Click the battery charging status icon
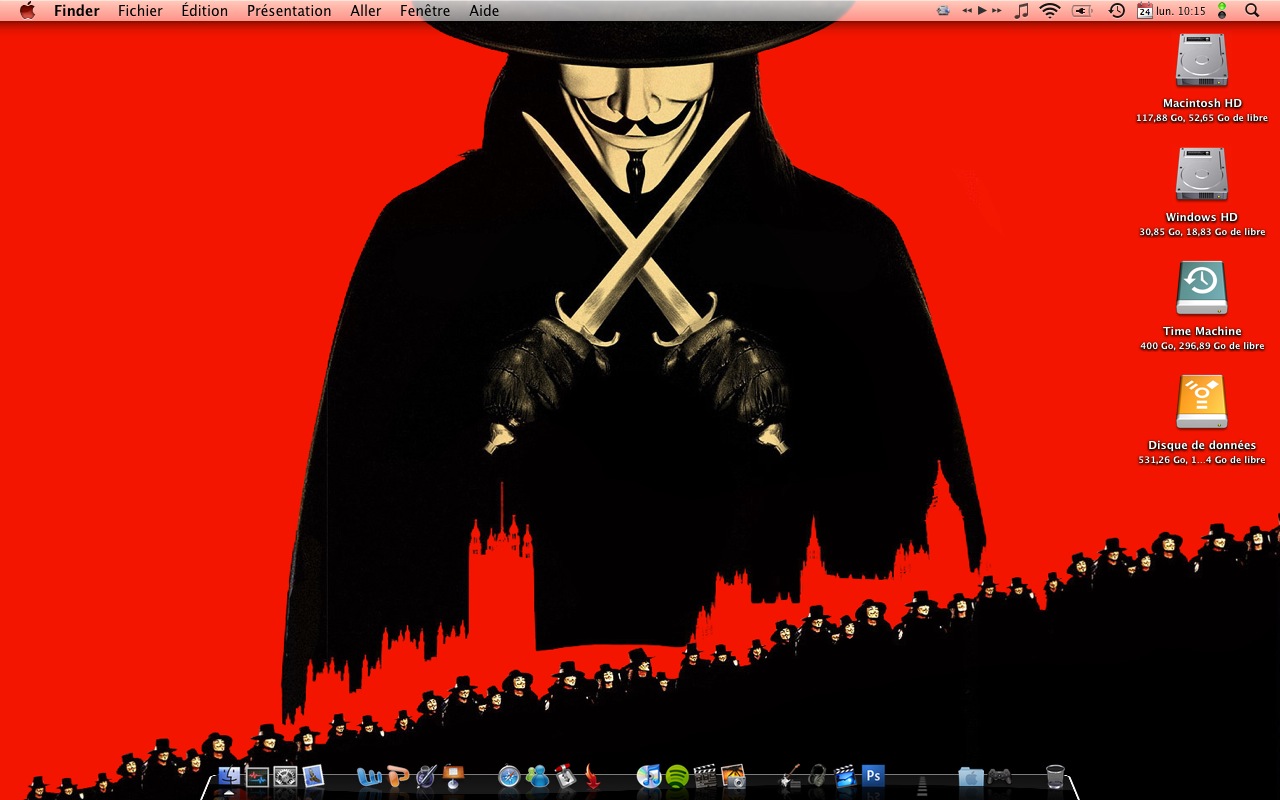Viewport: 1280px width, 800px height. pyautogui.click(x=1082, y=11)
